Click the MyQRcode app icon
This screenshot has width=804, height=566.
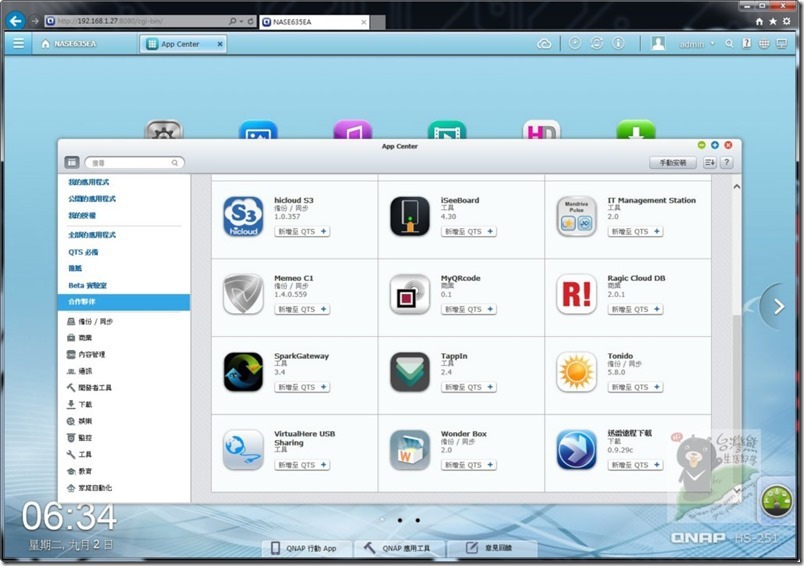click(x=410, y=294)
